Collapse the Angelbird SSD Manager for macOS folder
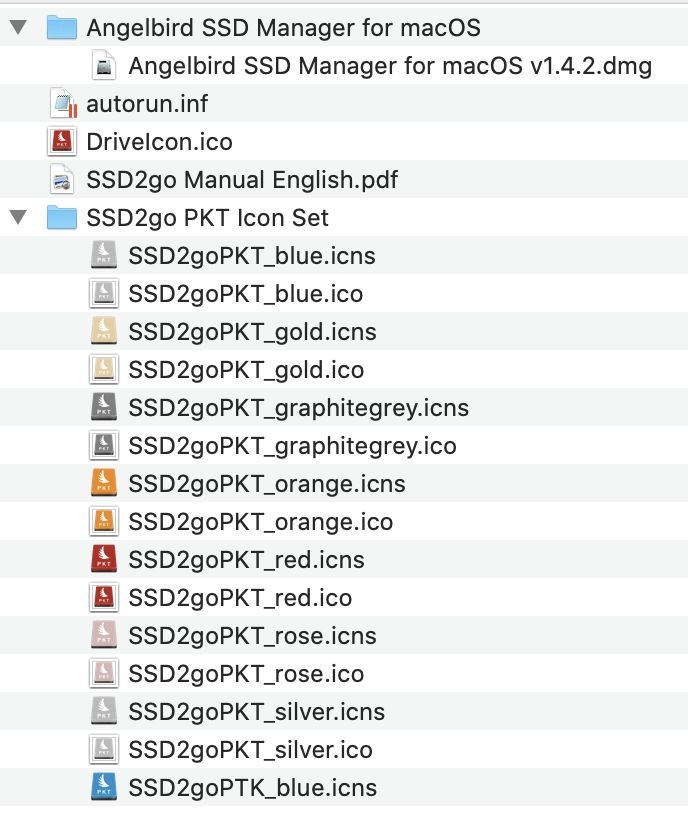This screenshot has width=688, height=818. click(18, 27)
